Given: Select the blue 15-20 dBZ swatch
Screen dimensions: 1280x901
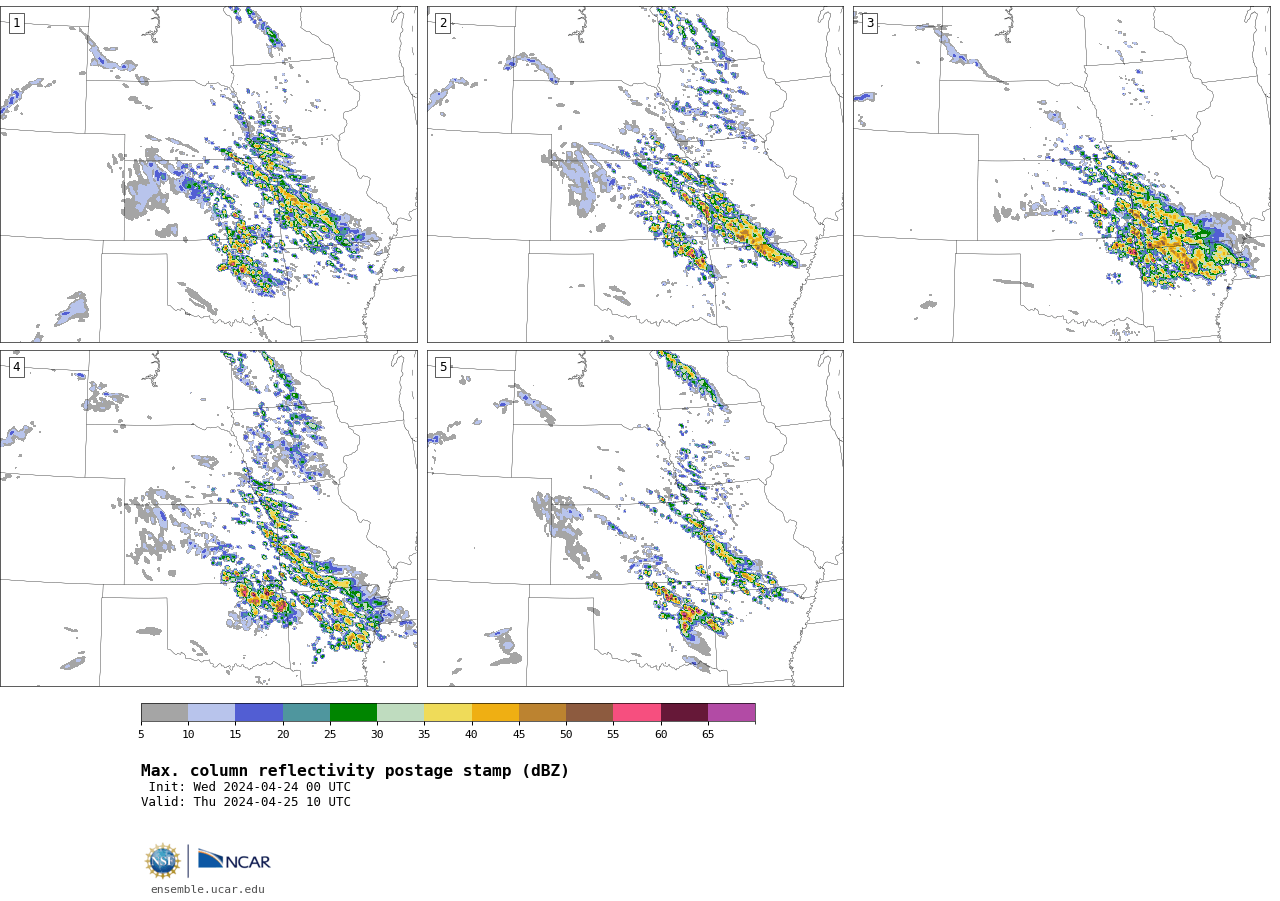Looking at the screenshot, I should [x=259, y=713].
